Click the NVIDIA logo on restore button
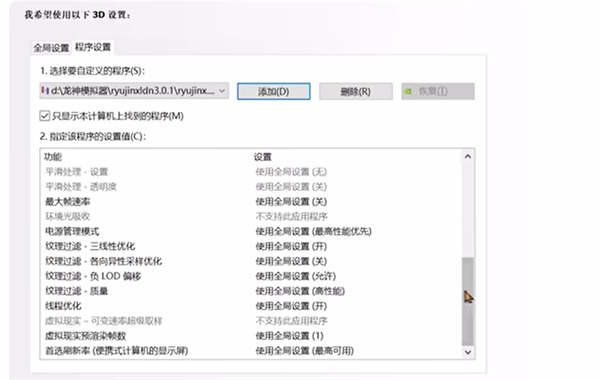The height and width of the screenshot is (380, 600). (x=408, y=91)
